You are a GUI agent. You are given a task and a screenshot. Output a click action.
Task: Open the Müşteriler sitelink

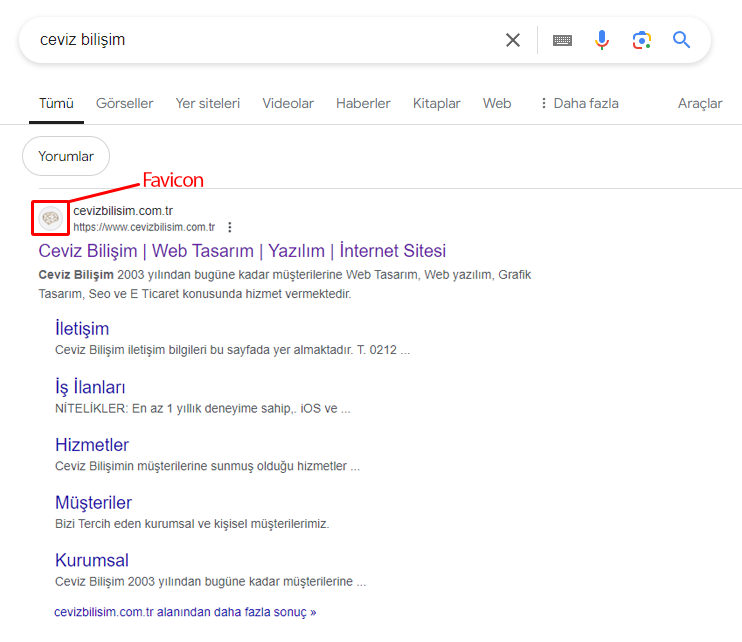point(93,502)
